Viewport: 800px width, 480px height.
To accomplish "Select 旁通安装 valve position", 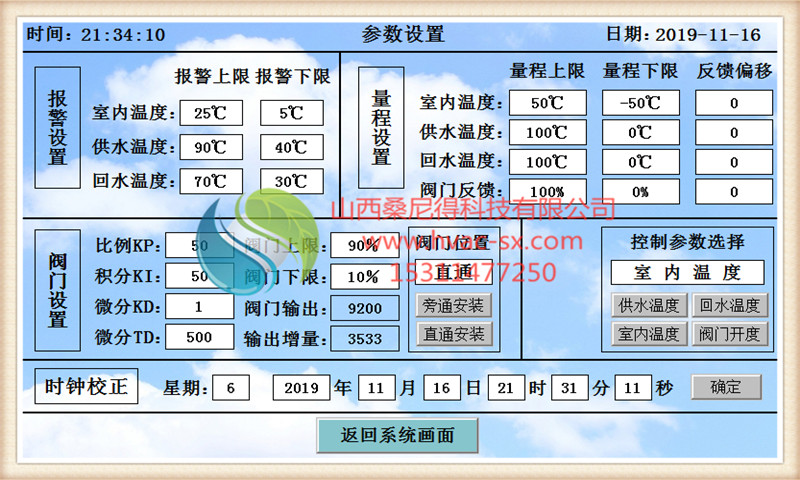I will coord(454,306).
